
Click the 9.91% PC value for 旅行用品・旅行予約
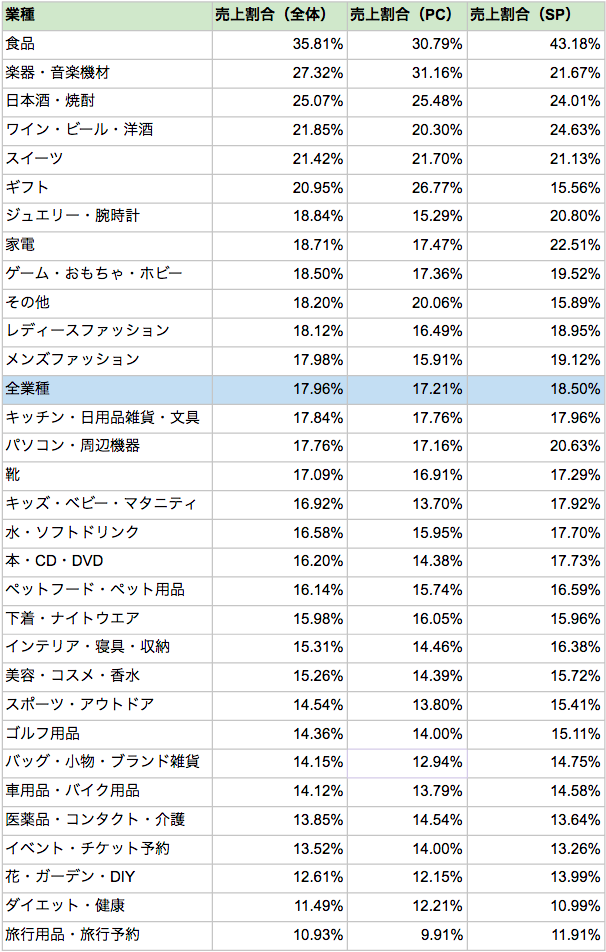(x=407, y=935)
